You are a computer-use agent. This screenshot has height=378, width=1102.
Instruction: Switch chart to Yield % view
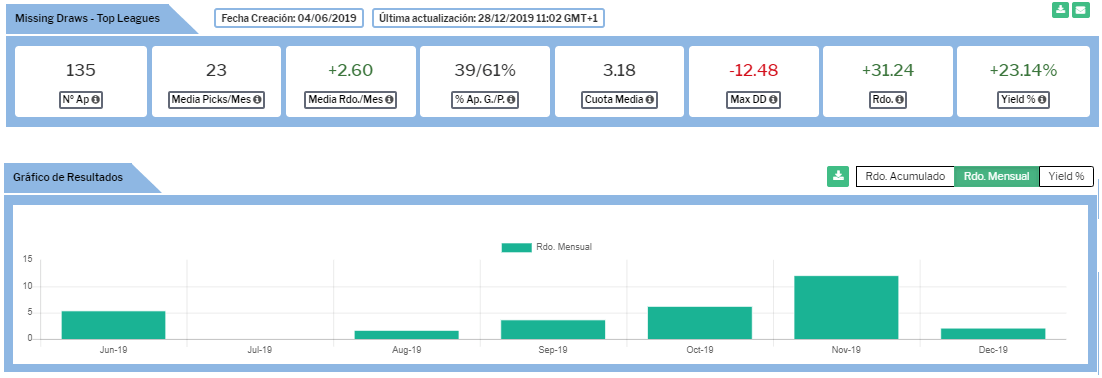(x=1066, y=176)
